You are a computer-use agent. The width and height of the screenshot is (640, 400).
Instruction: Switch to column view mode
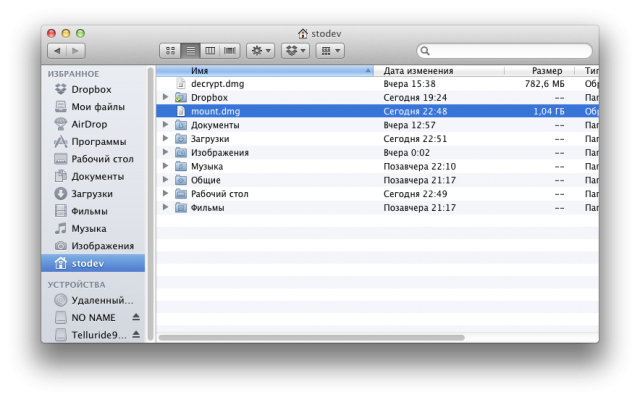(x=210, y=50)
